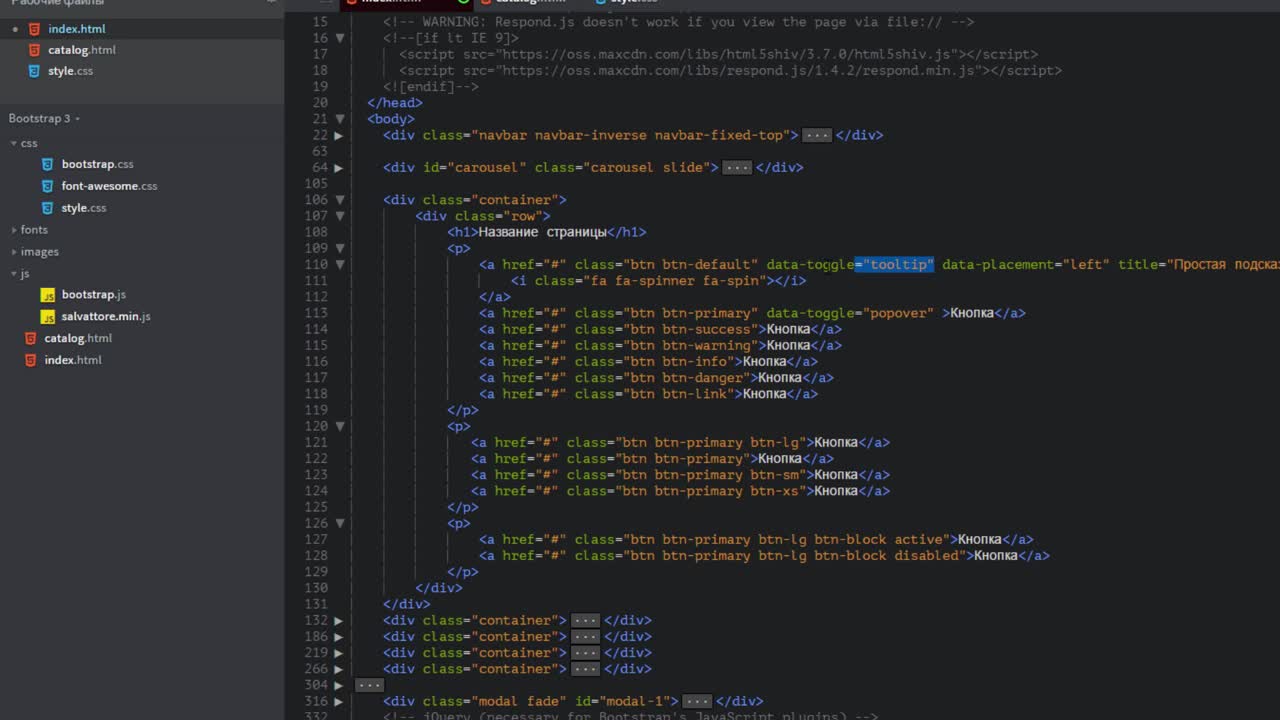Click "btn btn-danger" class on line 117
Viewport: 1280px width, 720px height.
(x=687, y=378)
